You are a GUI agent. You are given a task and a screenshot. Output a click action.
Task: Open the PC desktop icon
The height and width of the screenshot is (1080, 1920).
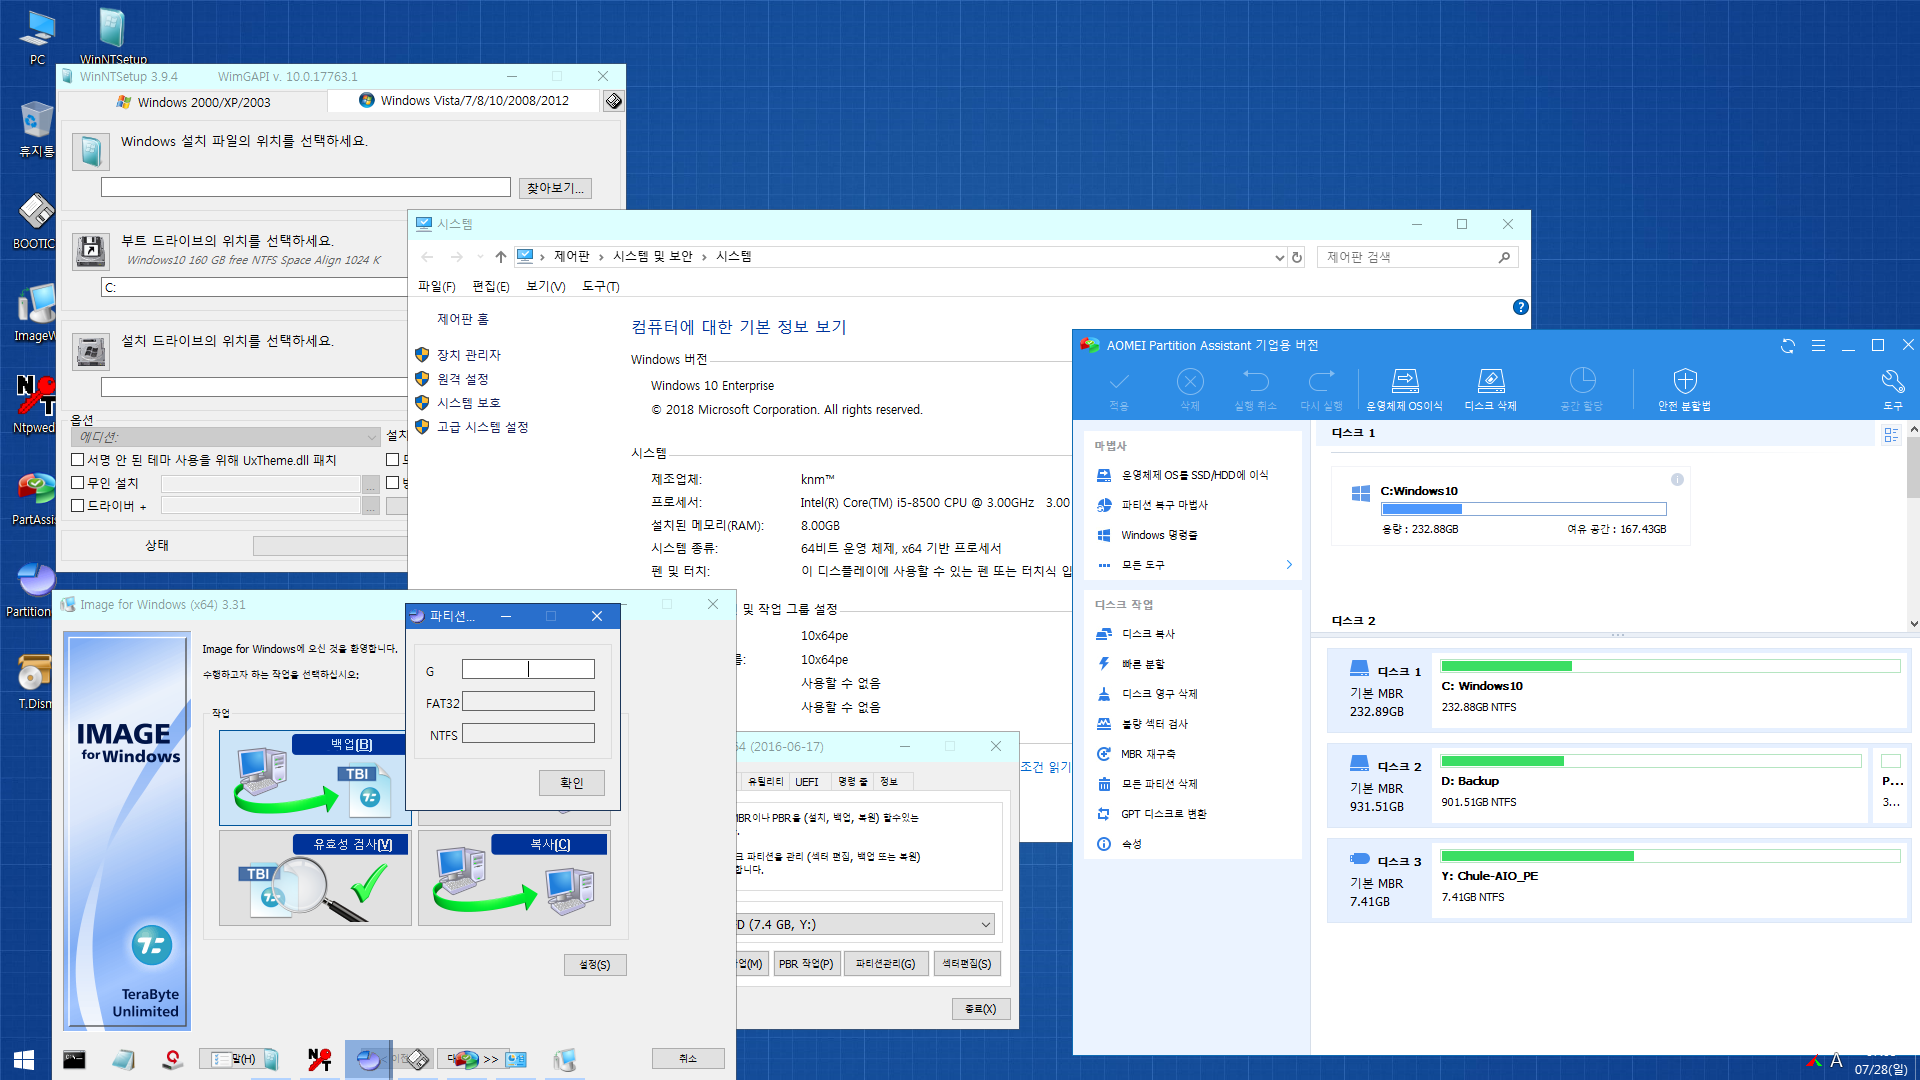point(37,37)
